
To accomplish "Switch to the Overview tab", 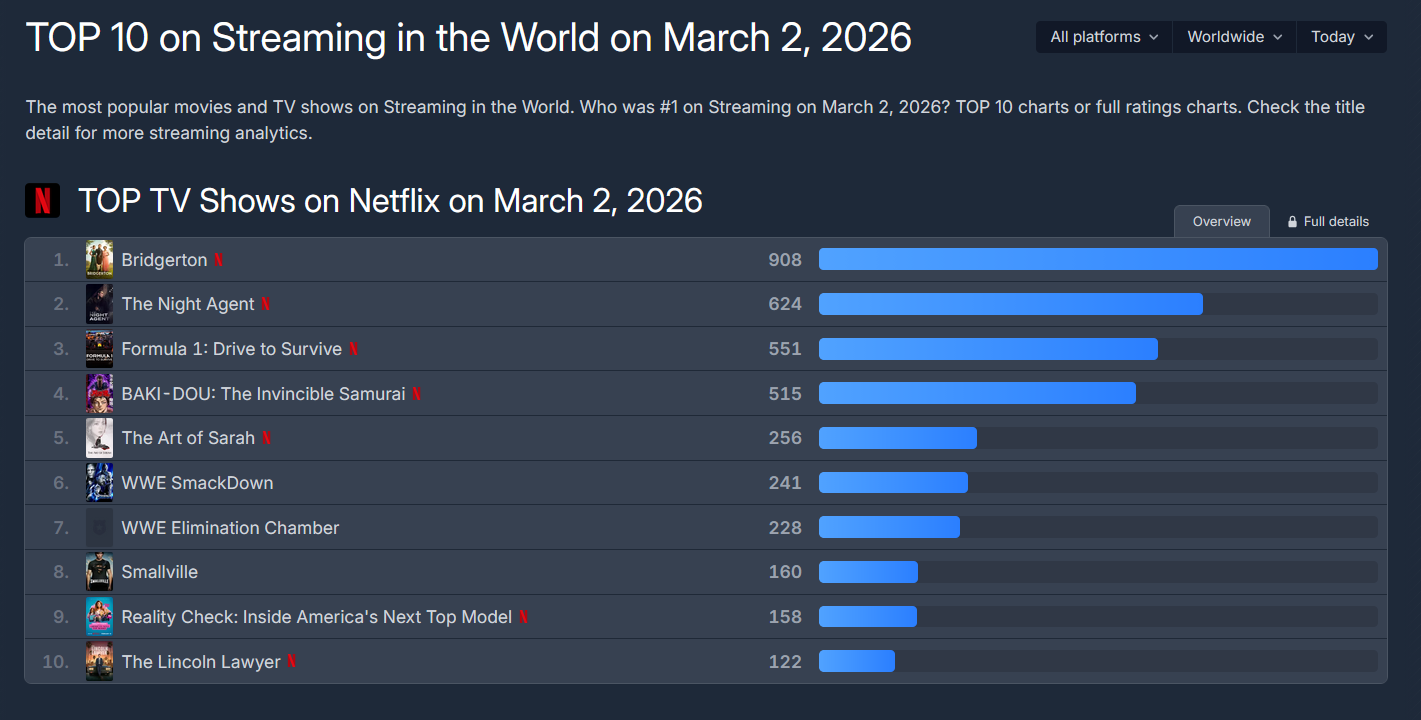I will [1221, 222].
